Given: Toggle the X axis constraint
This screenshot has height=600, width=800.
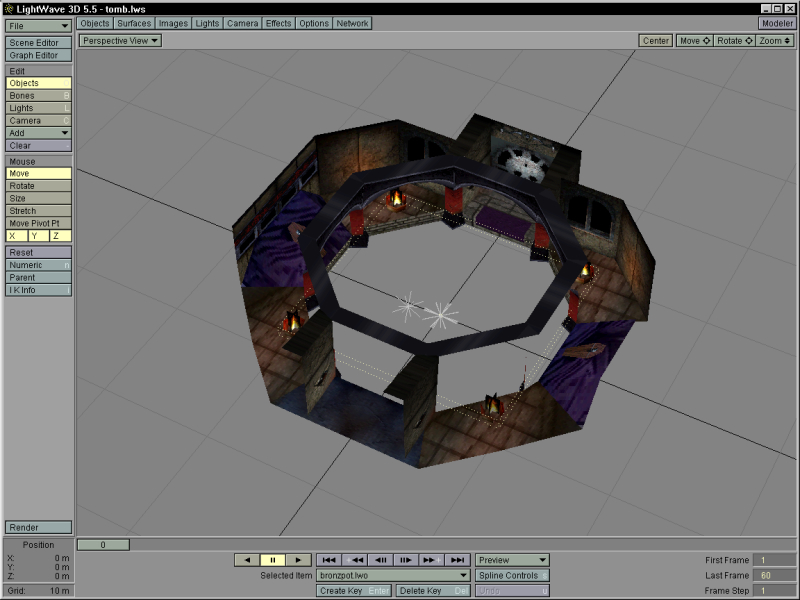Looking at the screenshot, I should [x=15, y=236].
